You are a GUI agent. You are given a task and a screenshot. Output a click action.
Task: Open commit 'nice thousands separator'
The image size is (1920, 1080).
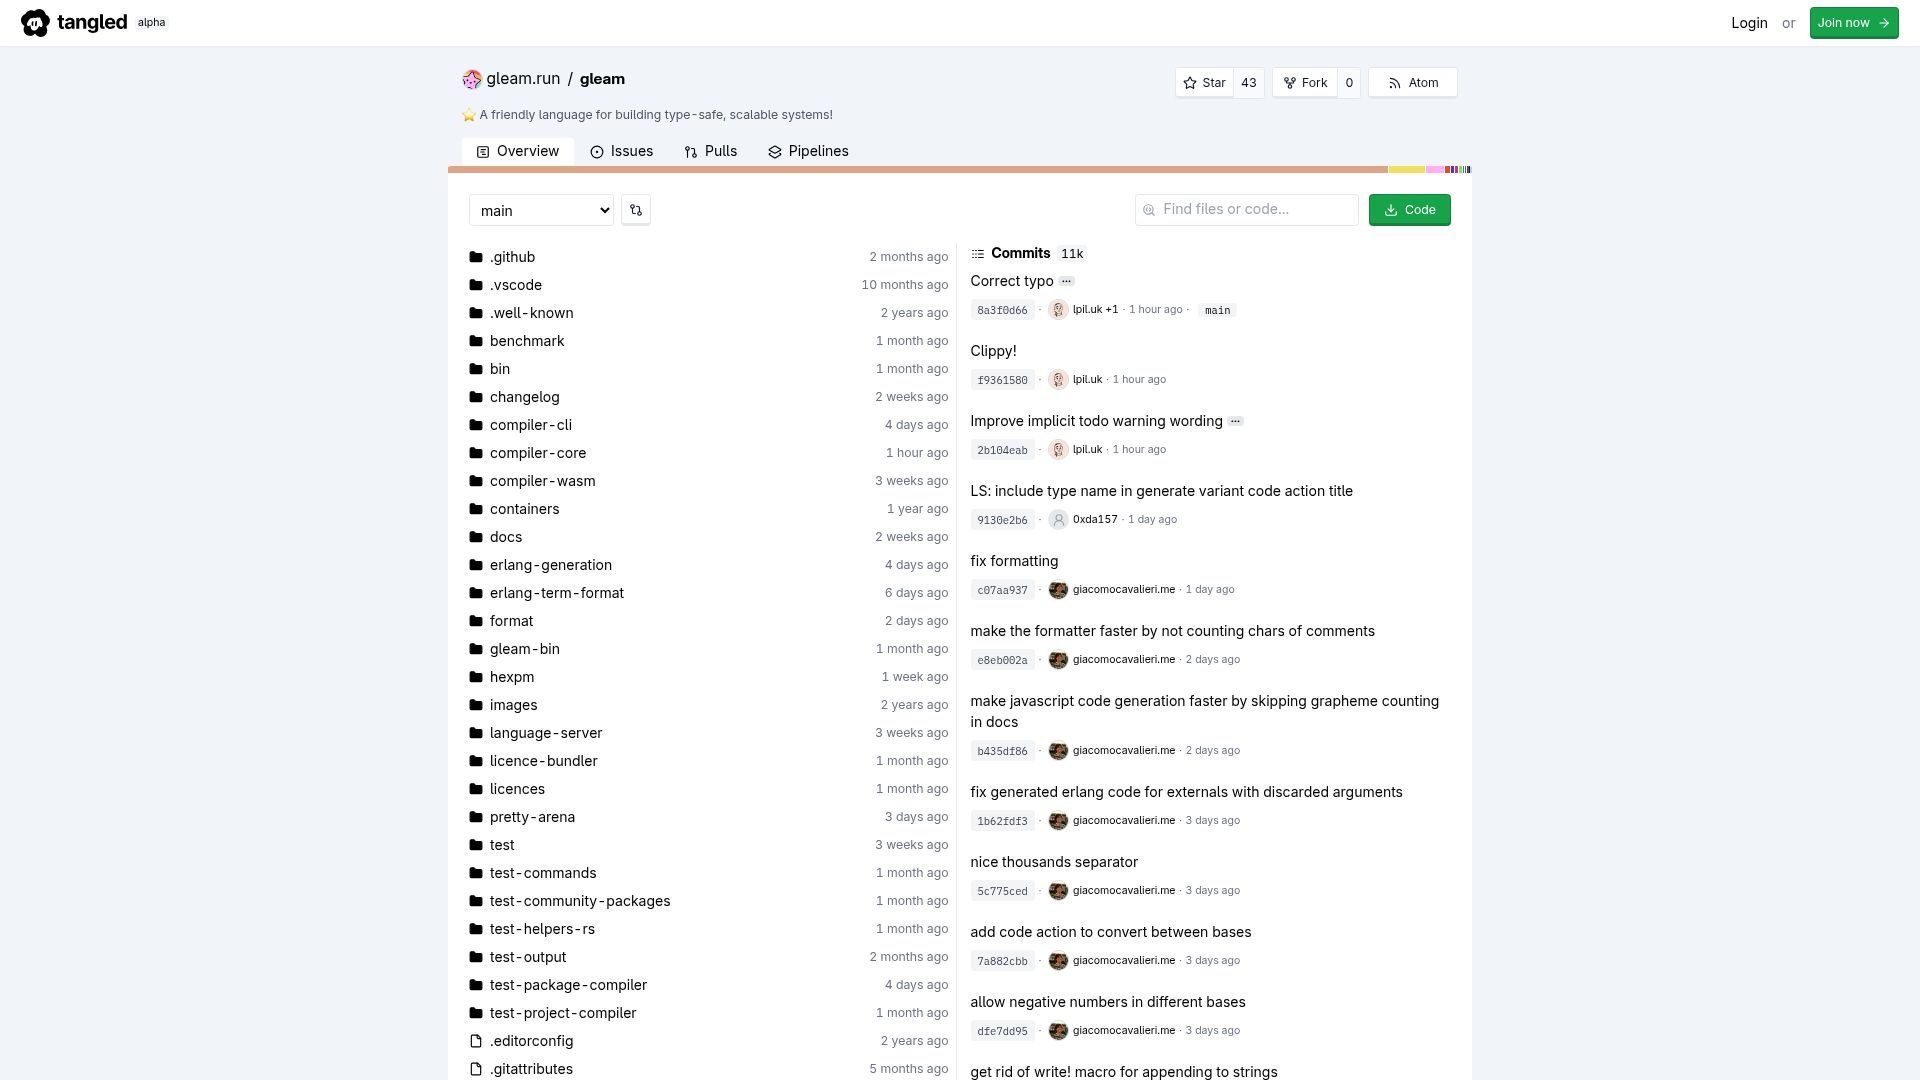point(1054,862)
